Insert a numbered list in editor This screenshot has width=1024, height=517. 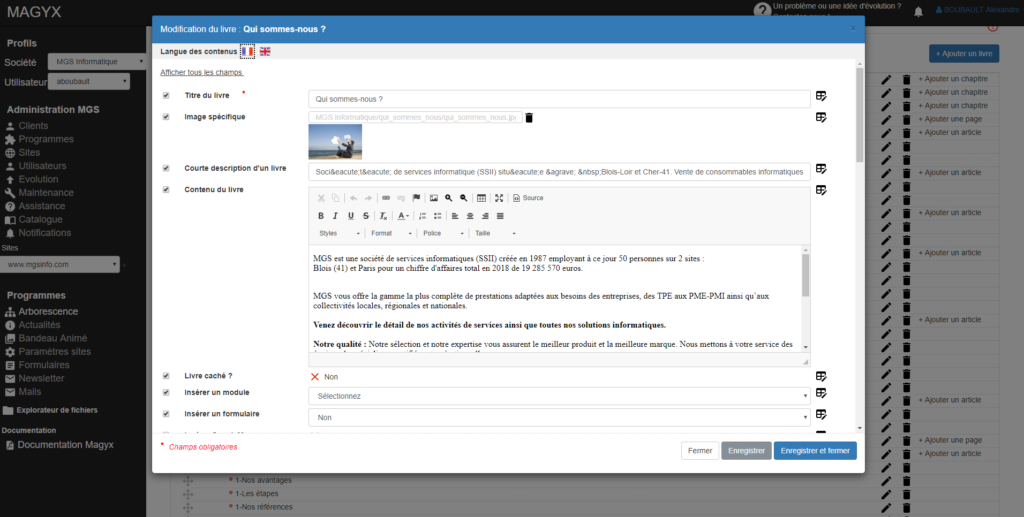tap(423, 216)
